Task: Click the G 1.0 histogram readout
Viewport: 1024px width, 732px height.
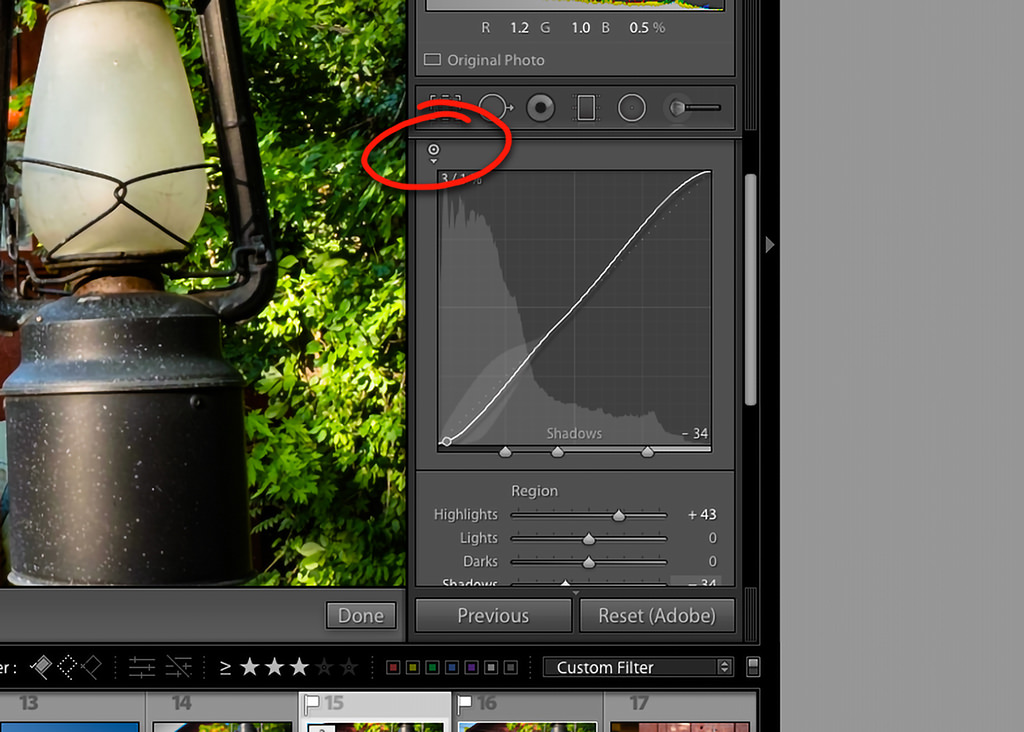Action: [565, 28]
